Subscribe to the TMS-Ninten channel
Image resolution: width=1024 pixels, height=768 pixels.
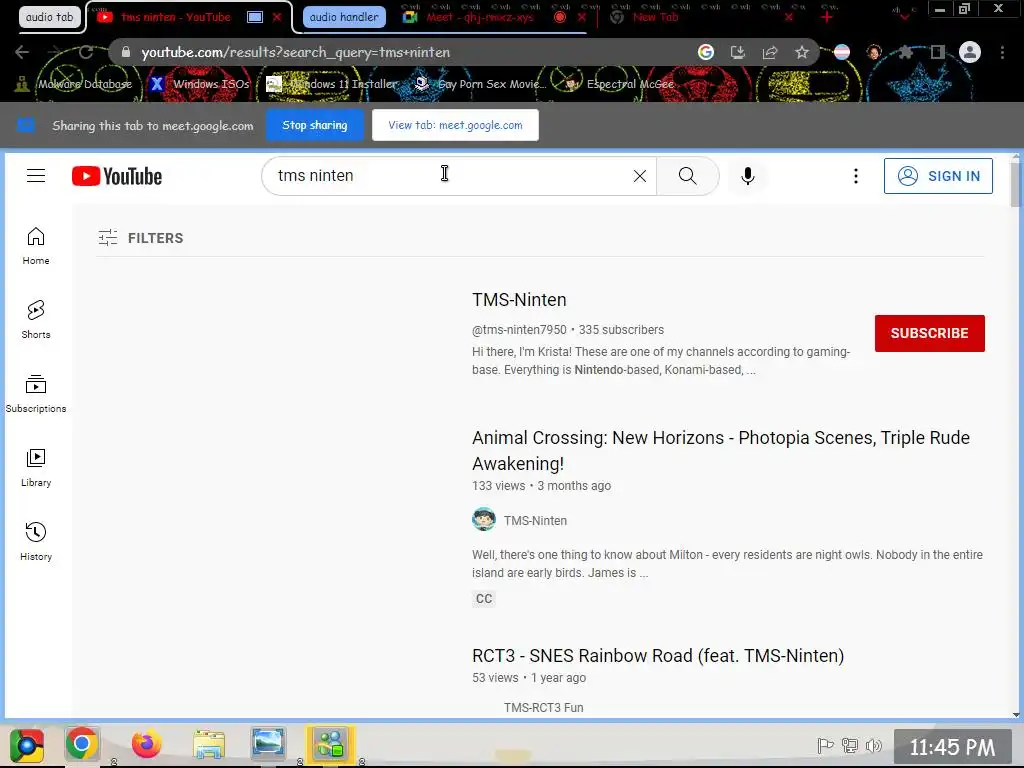(929, 333)
